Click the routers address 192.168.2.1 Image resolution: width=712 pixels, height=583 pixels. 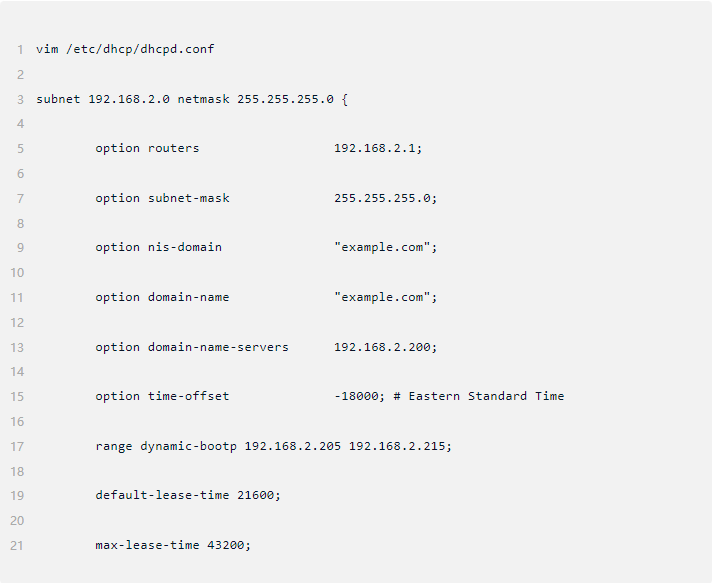(378, 148)
